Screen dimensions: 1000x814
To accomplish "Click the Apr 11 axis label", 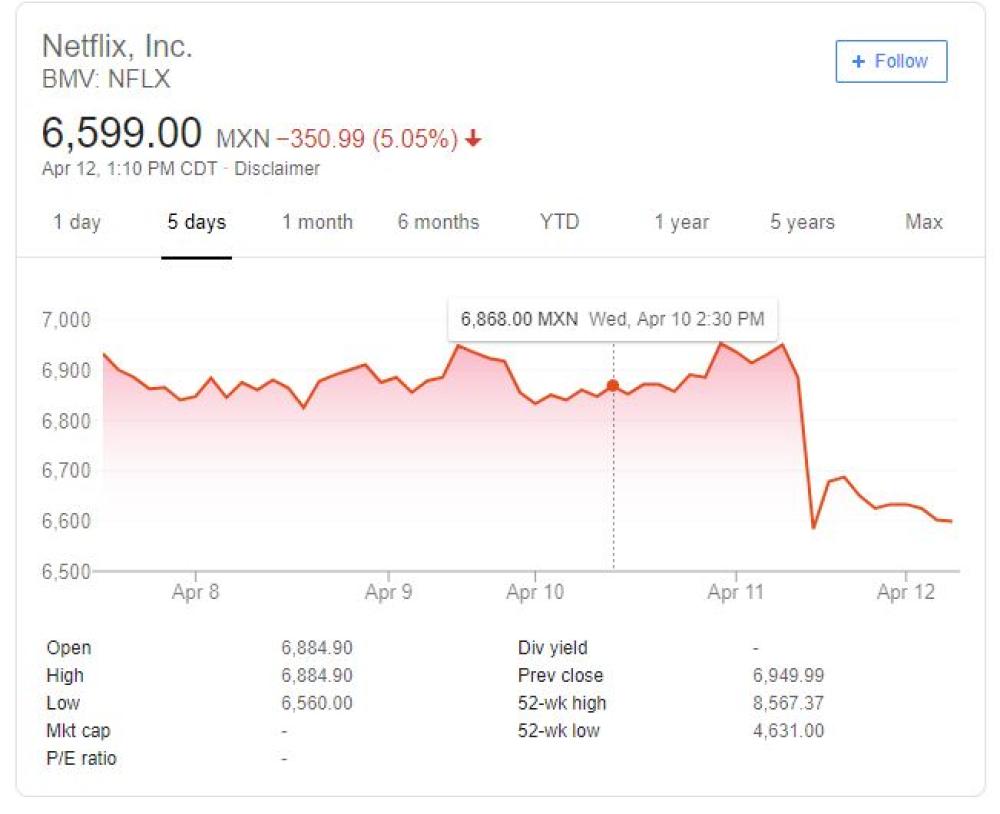I will click(735, 592).
